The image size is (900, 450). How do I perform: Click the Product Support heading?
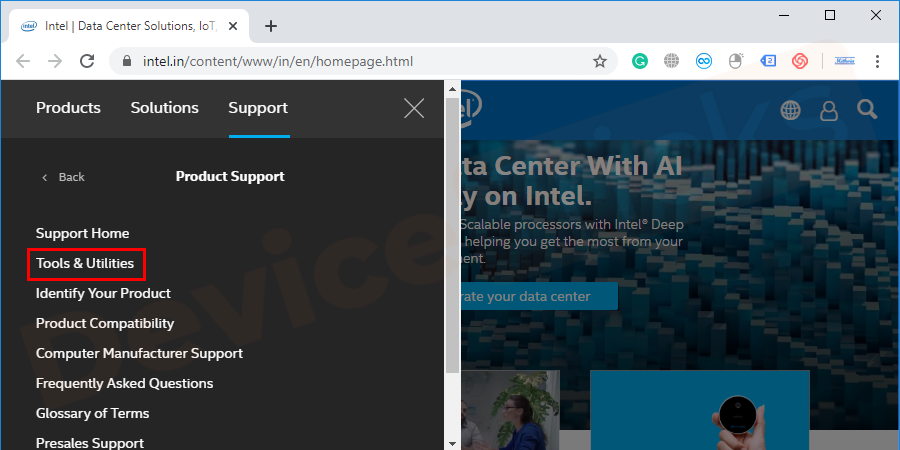(230, 177)
